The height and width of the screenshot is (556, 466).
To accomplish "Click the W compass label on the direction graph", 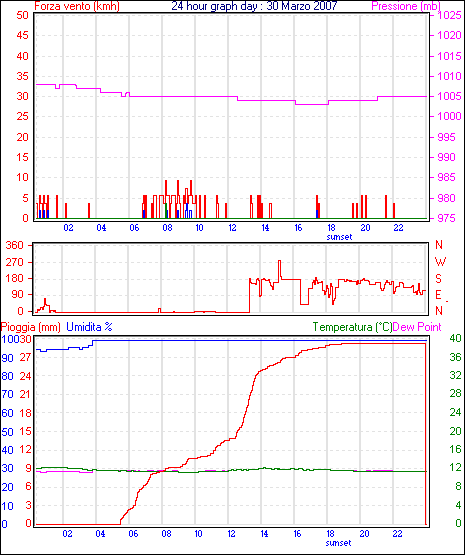I will pyautogui.click(x=440, y=262).
